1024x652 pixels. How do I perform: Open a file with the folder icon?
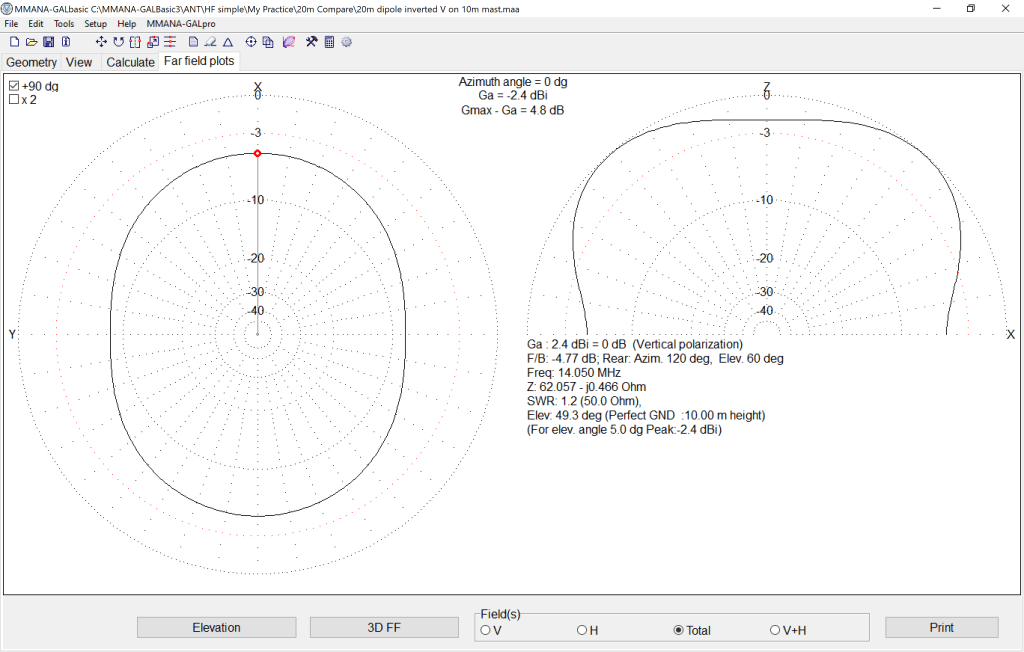[31, 42]
